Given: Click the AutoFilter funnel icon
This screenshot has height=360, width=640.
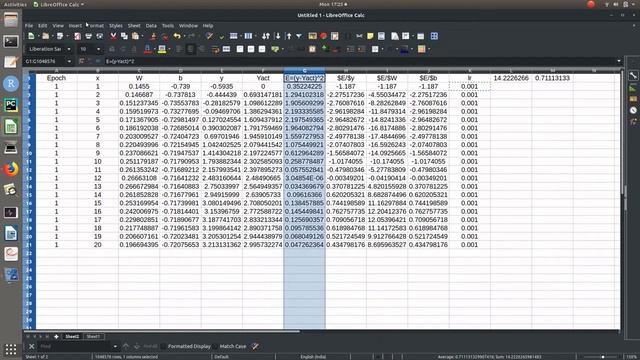Looking at the screenshot, I should pyautogui.click(x=299, y=36).
